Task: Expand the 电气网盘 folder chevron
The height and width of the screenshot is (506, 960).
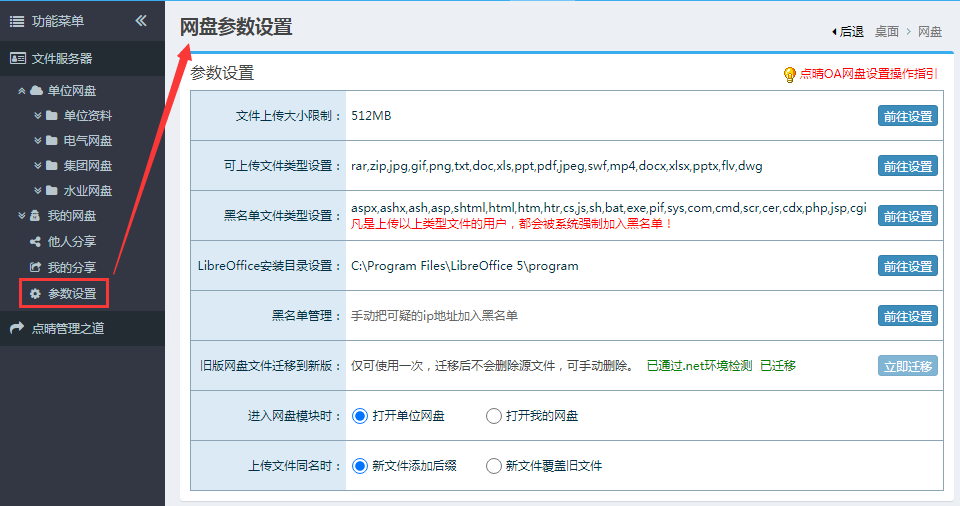Action: [x=37, y=141]
